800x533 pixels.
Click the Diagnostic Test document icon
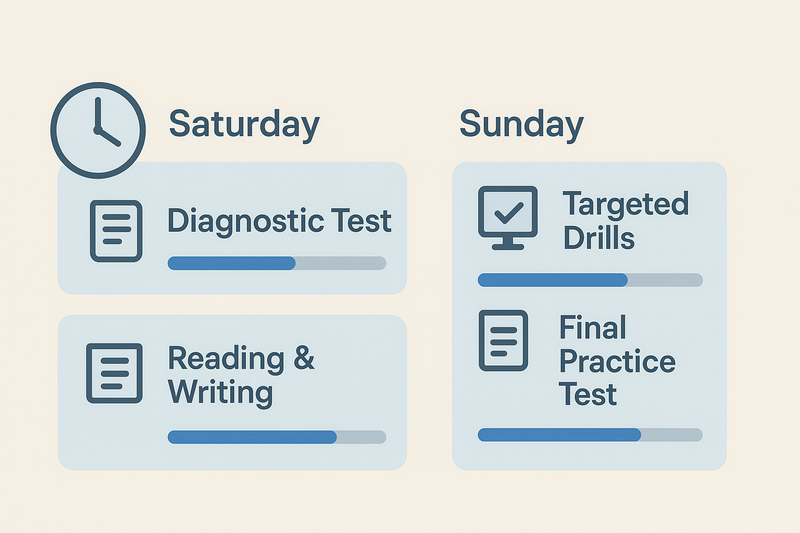pos(116,231)
